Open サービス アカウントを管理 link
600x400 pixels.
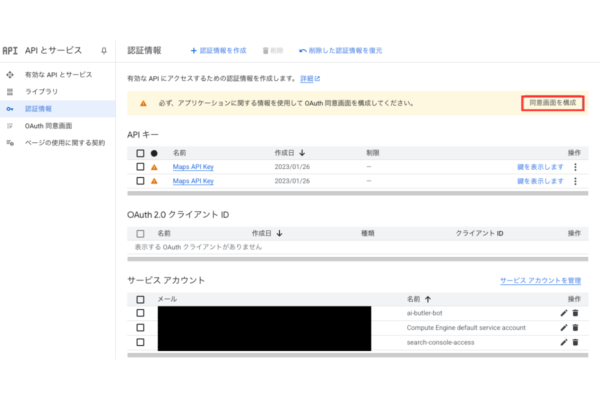[x=540, y=281]
